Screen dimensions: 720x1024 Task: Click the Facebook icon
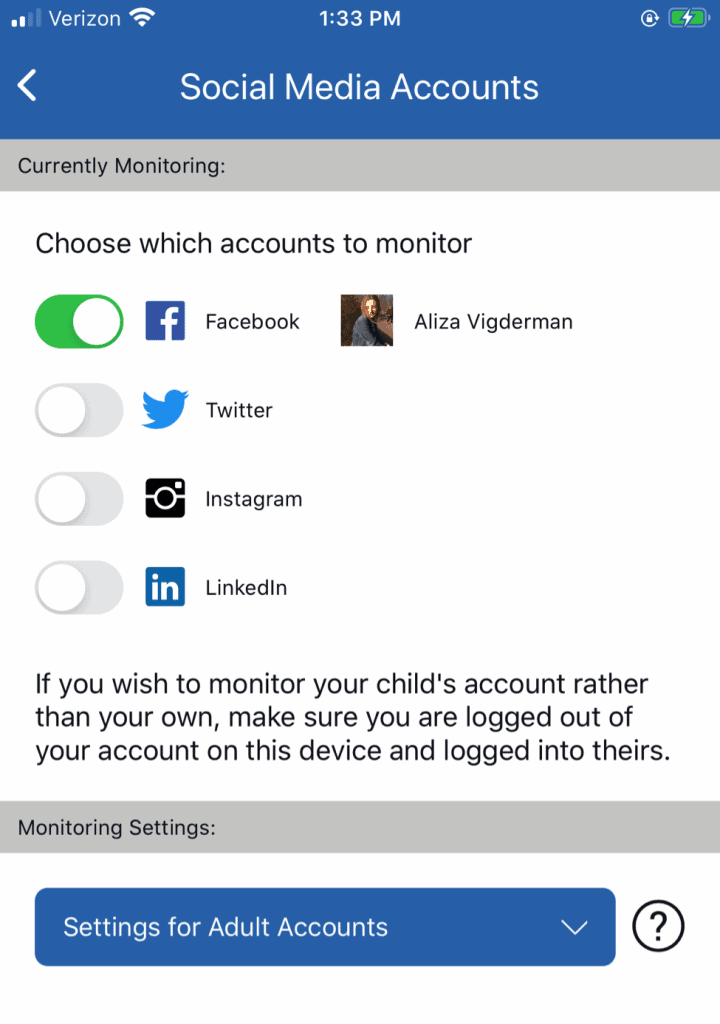[165, 321]
